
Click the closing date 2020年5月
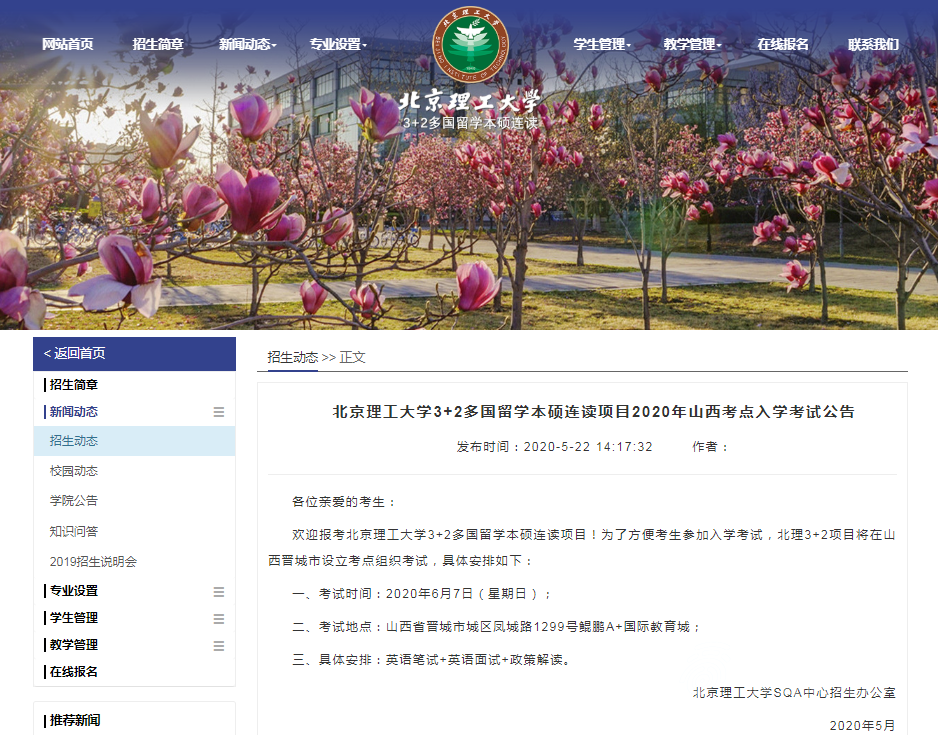point(862,725)
